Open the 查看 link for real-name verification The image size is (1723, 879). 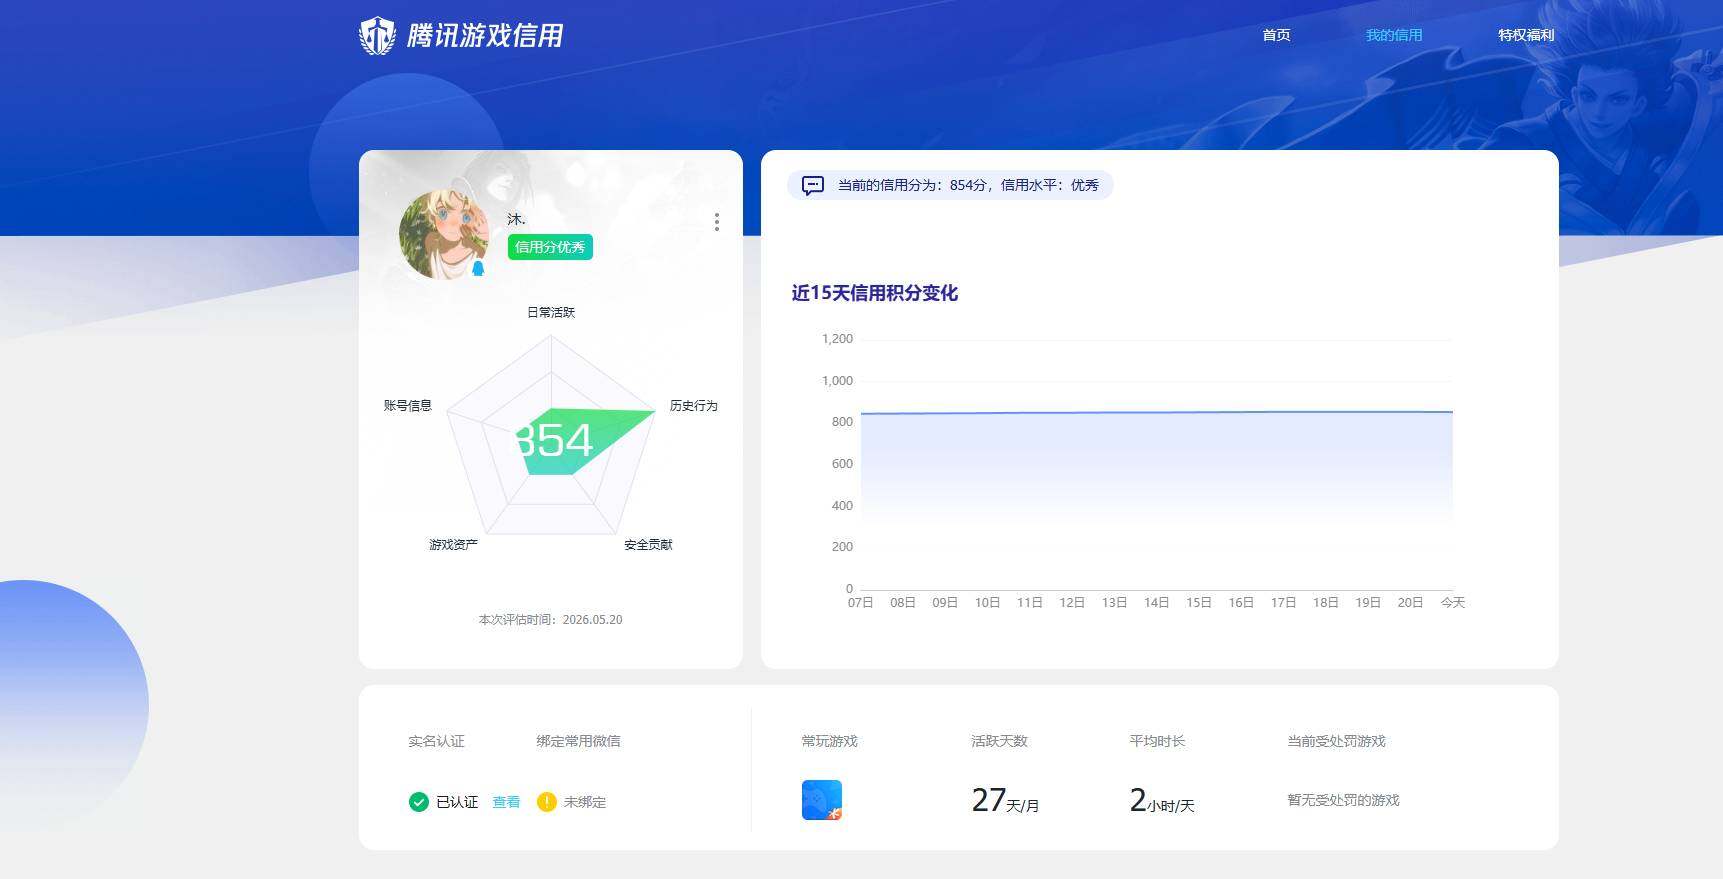506,802
